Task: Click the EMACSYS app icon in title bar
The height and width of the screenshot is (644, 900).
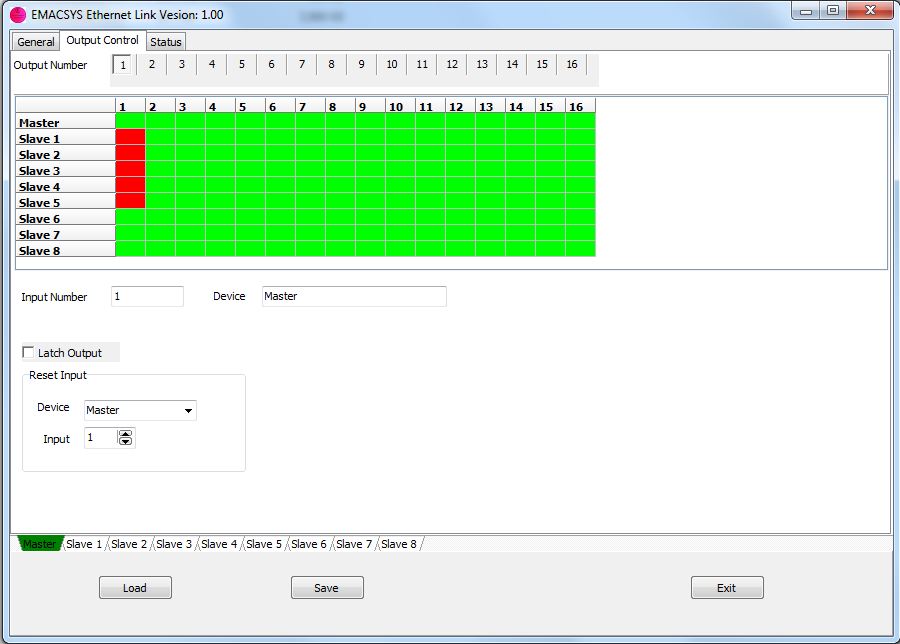Action: click(18, 14)
